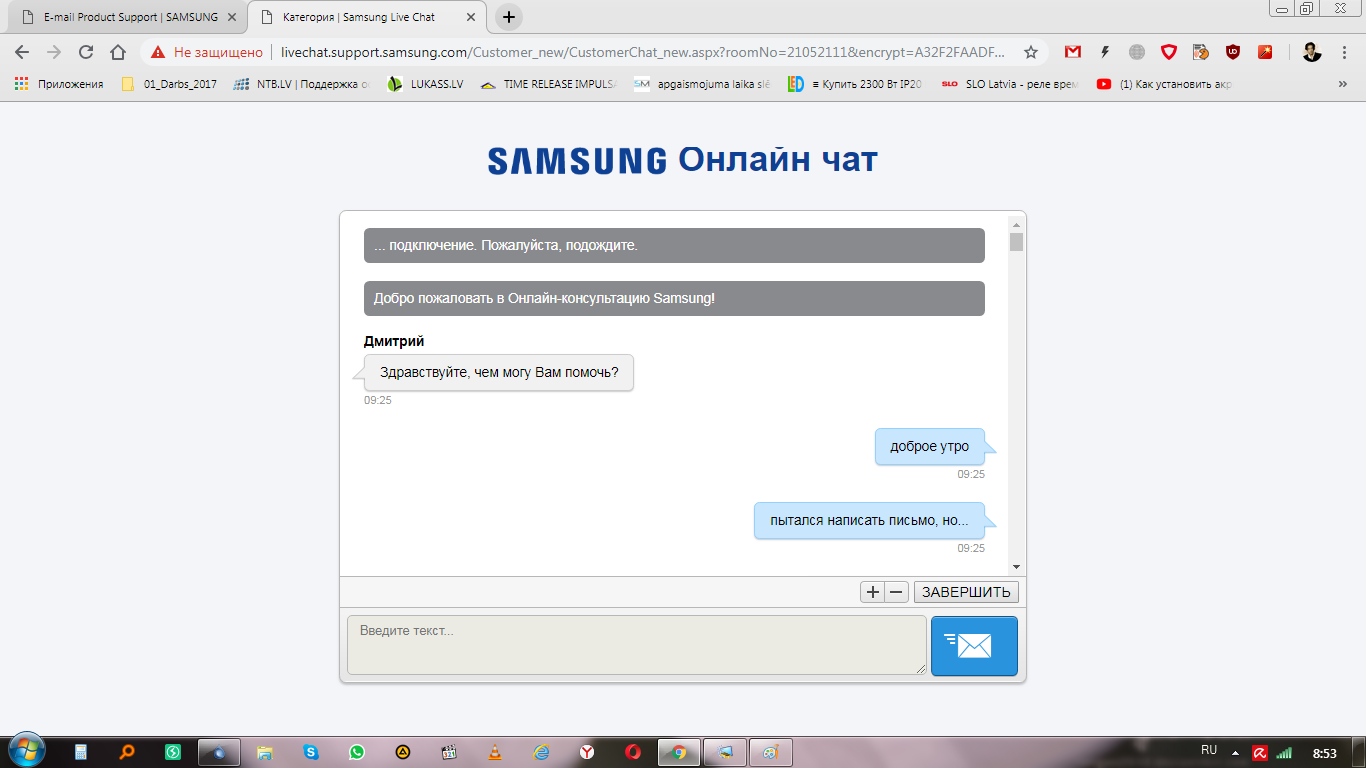Open the YouTube Как установить bookmark
1366x768 pixels.
1164,84
